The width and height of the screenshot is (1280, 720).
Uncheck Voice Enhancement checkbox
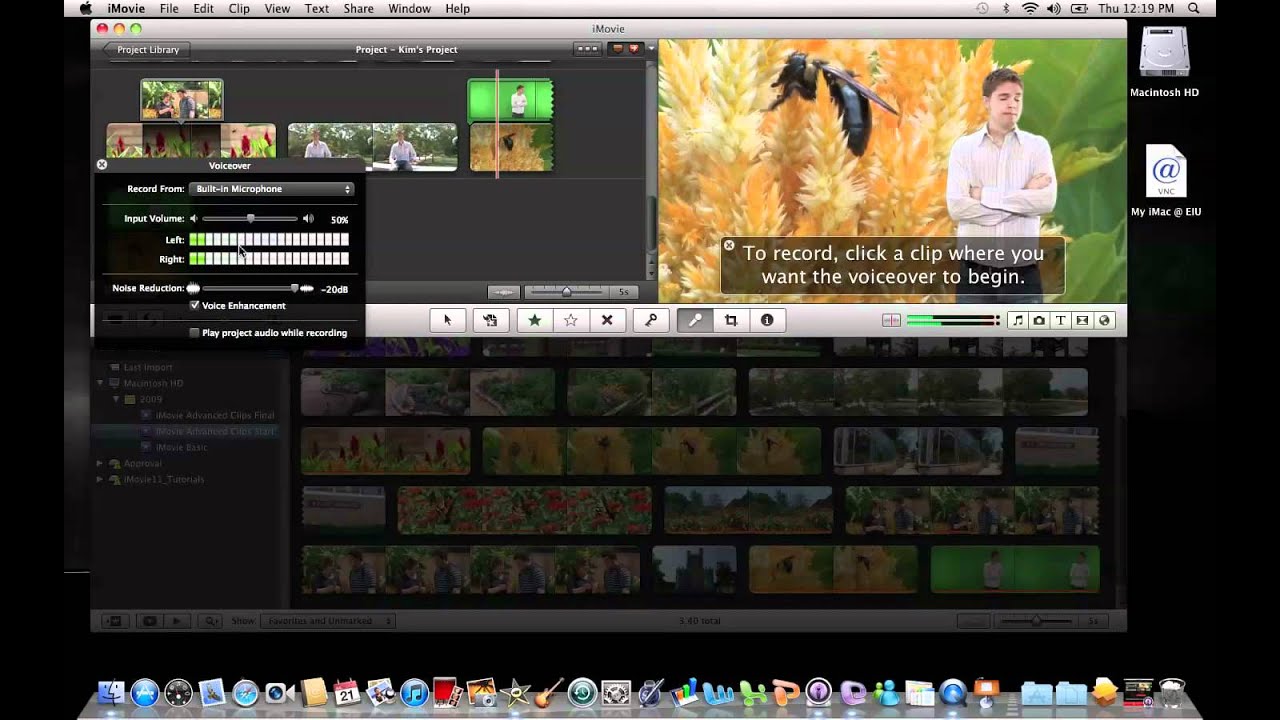[194, 305]
